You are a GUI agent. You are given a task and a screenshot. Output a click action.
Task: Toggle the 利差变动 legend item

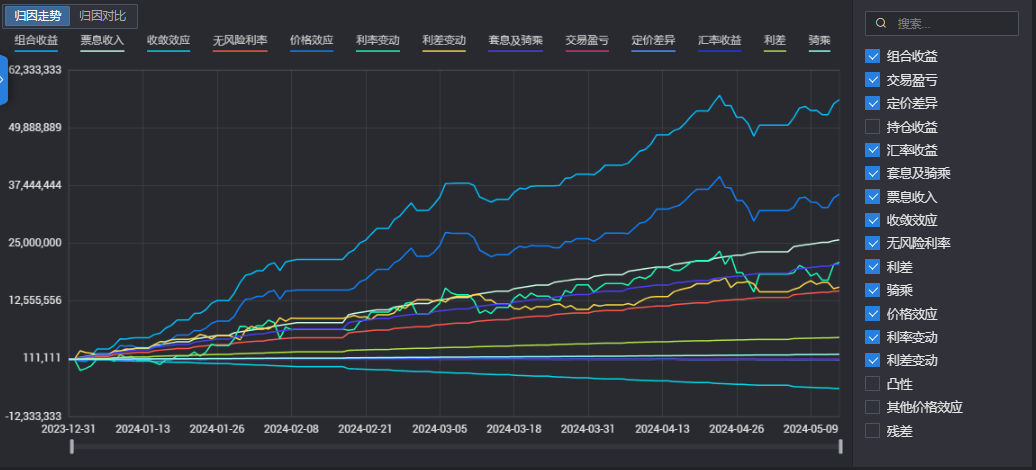(443, 40)
